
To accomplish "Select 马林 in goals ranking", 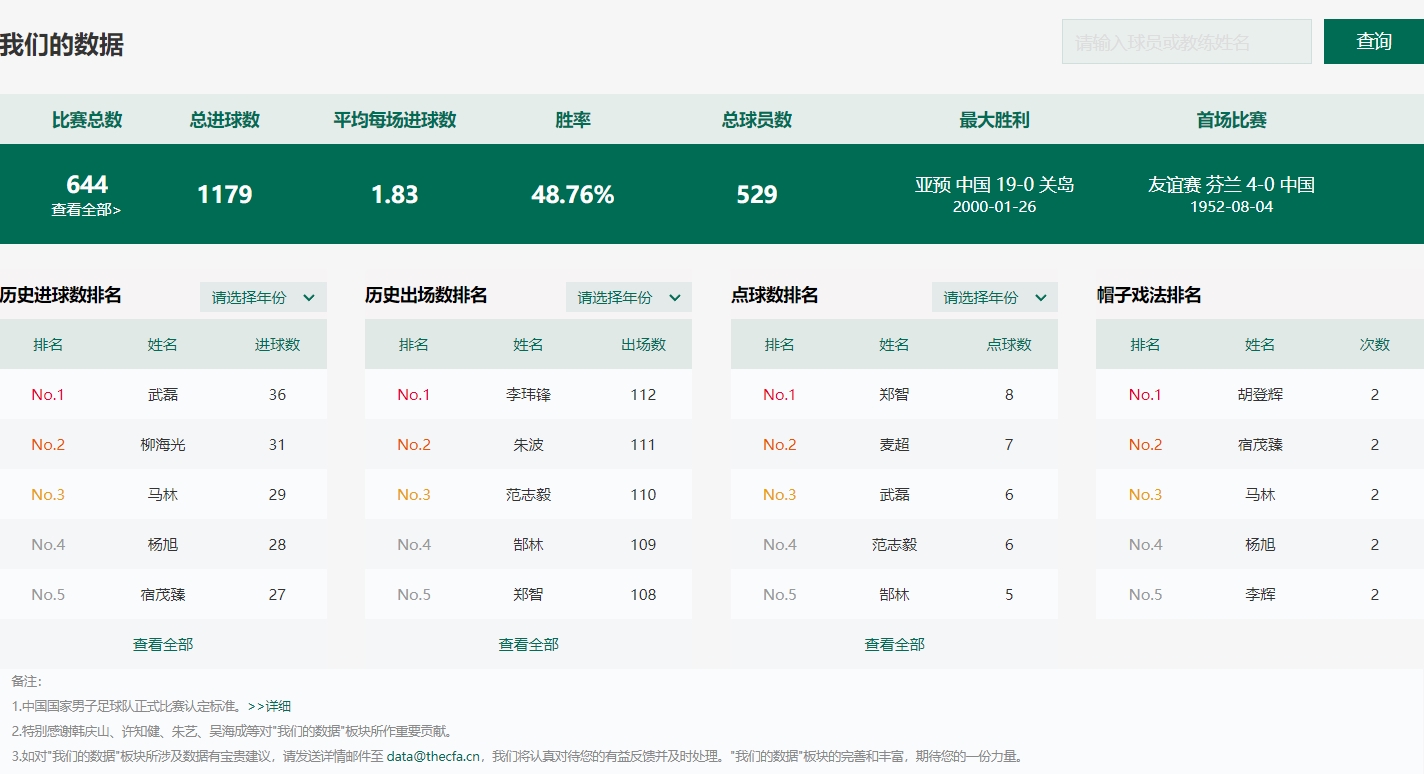I will [x=163, y=495].
